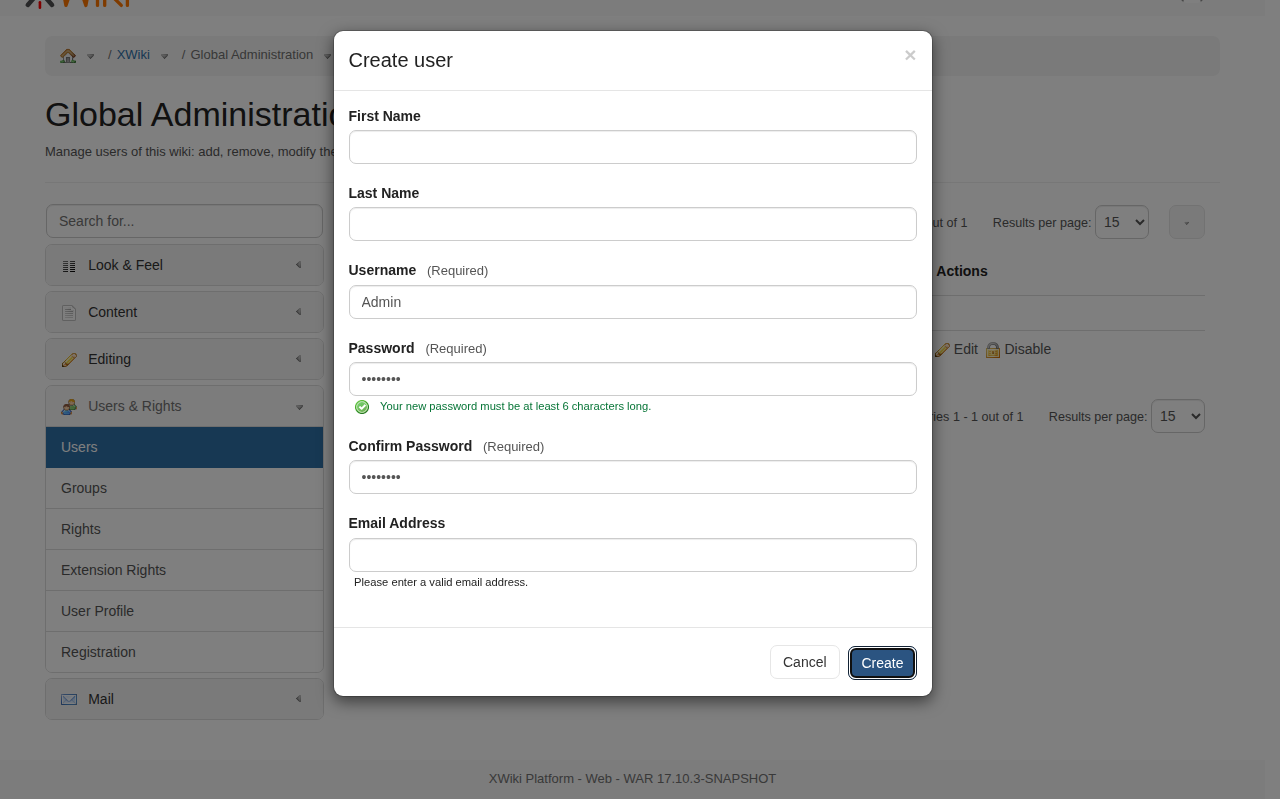Click the Look & Feel section icon
This screenshot has height=799, width=1280.
click(x=69, y=266)
